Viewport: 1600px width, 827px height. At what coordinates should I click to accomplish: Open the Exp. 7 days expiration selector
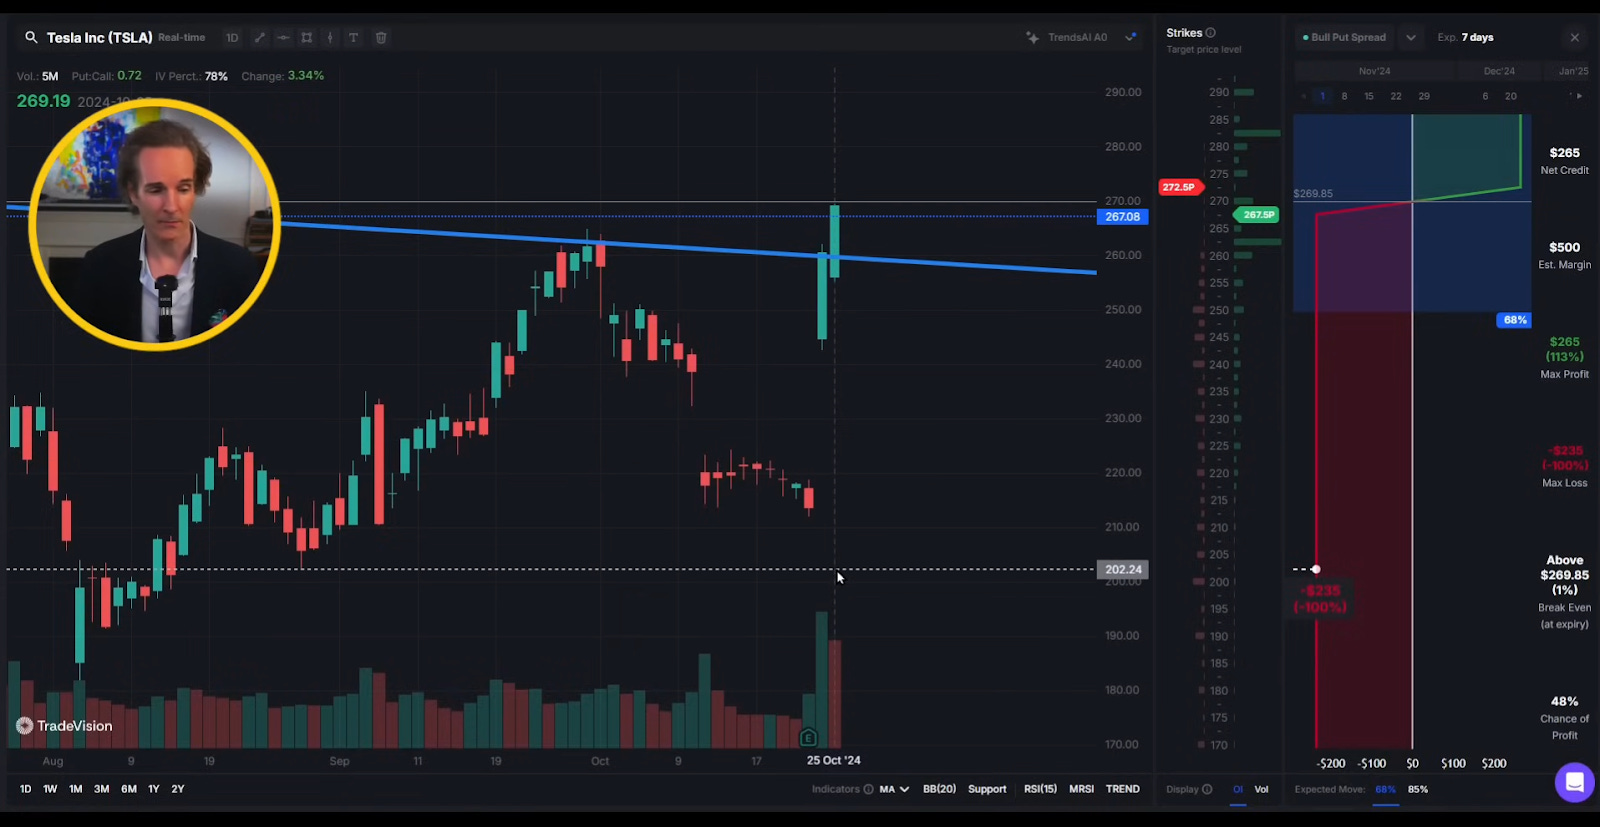pos(1465,38)
